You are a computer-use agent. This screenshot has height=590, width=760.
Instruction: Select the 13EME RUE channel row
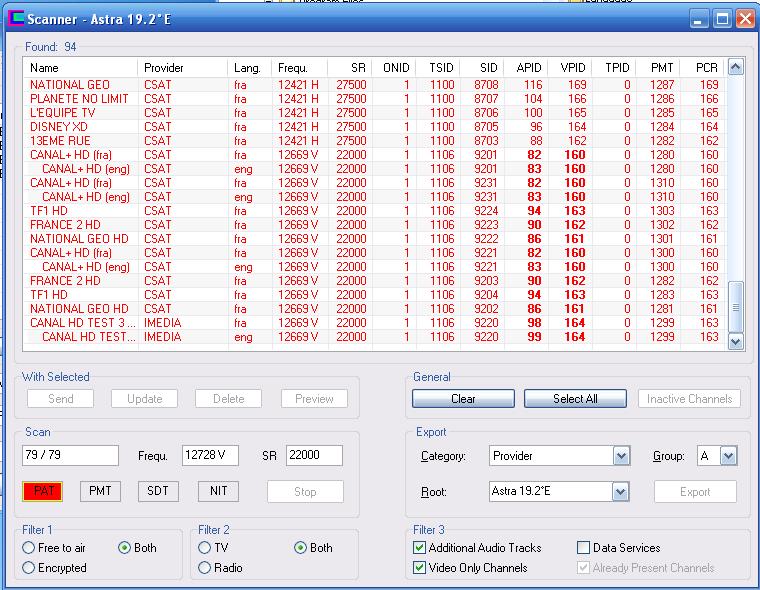[x=374, y=141]
